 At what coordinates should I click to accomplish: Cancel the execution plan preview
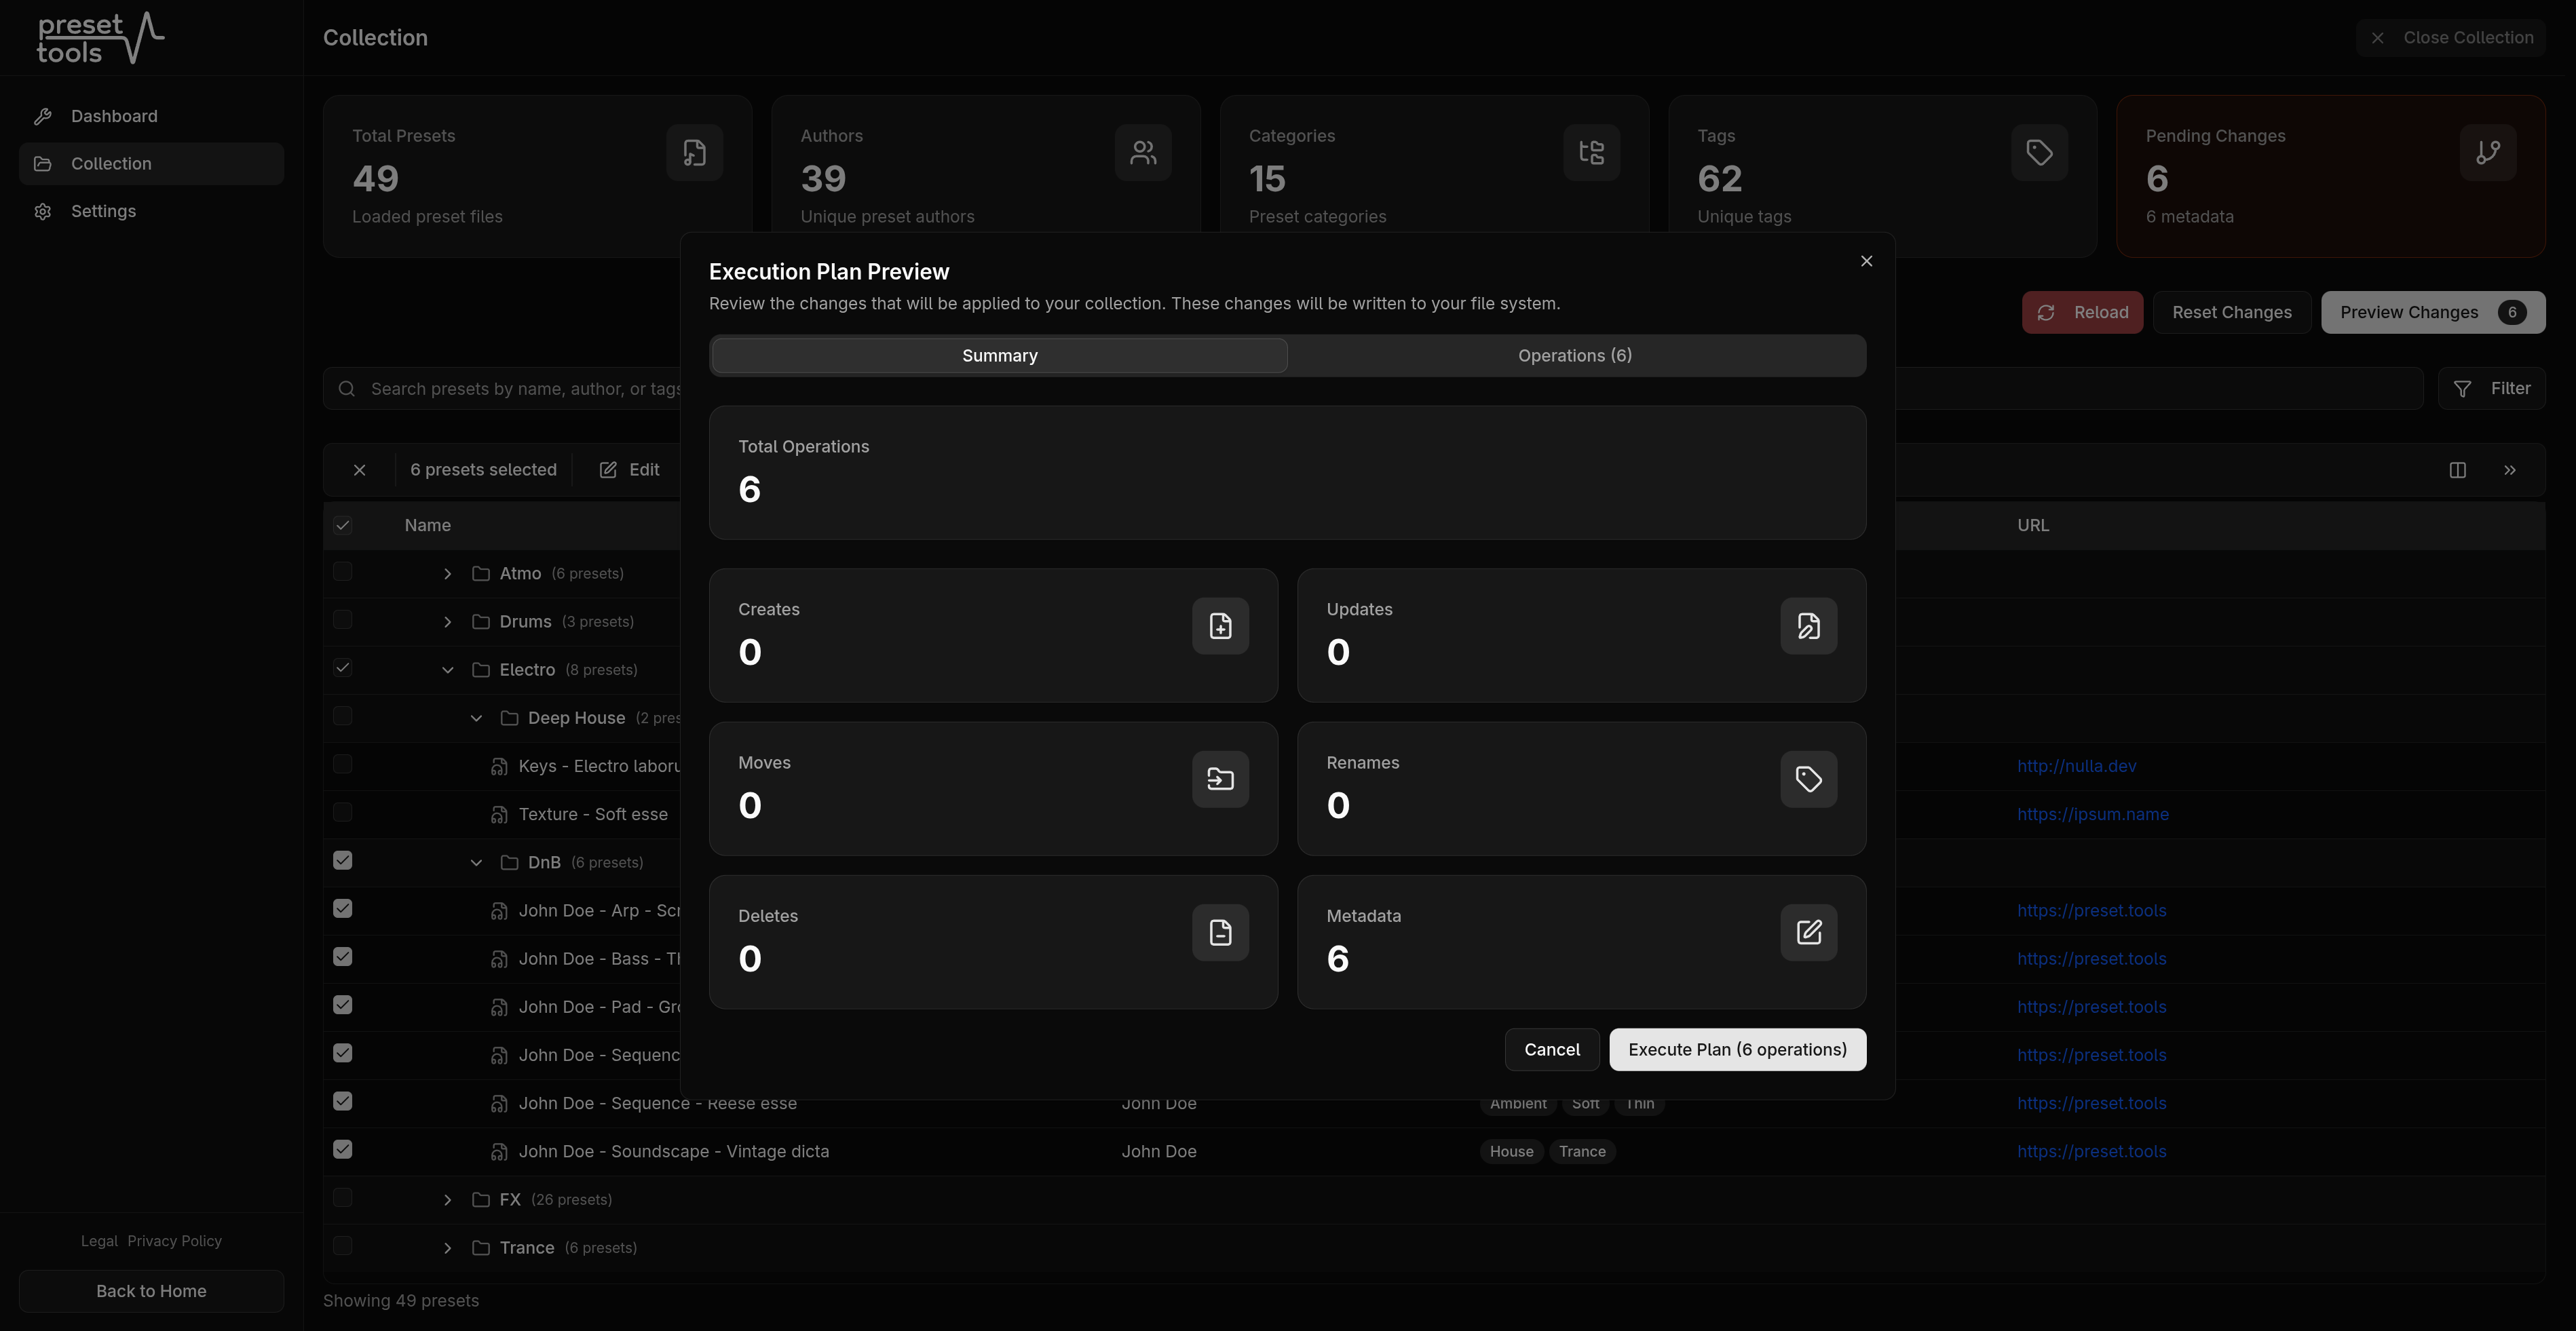pyautogui.click(x=1551, y=1050)
